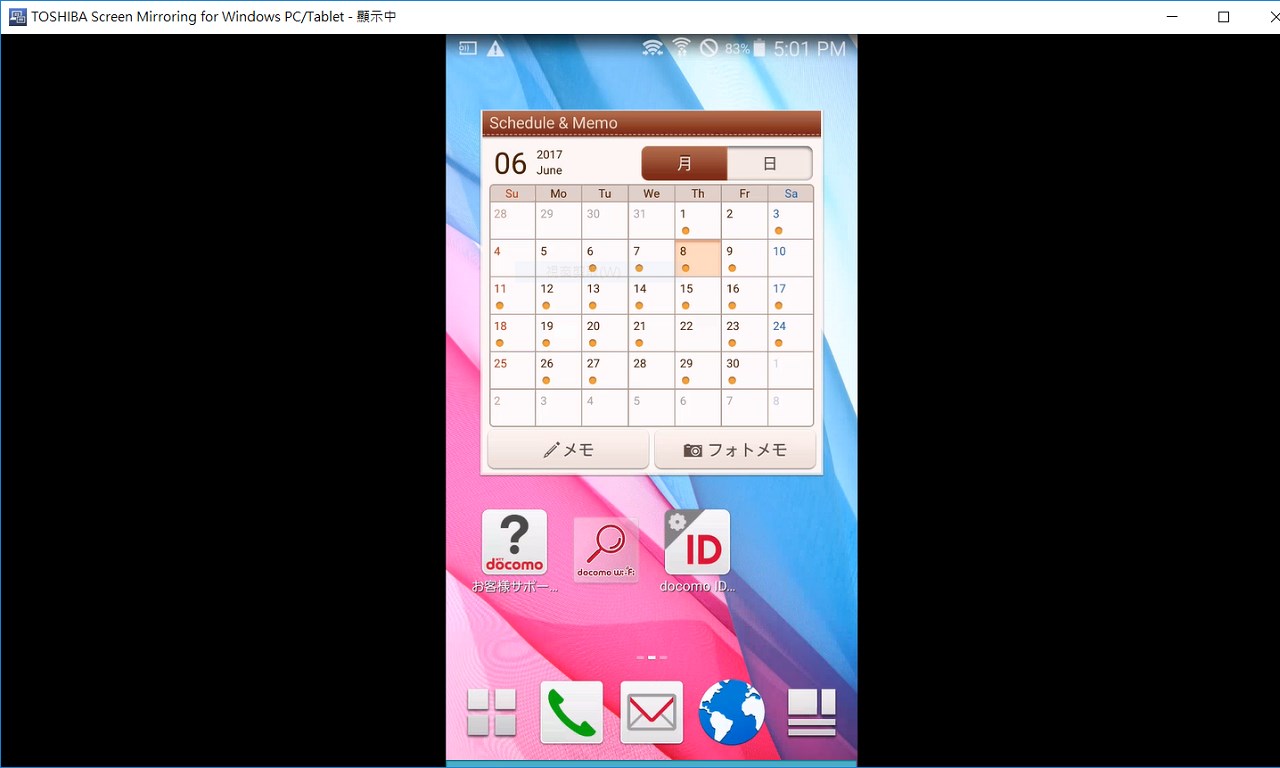Expand the Schedule & Memo widget header

tap(651, 122)
